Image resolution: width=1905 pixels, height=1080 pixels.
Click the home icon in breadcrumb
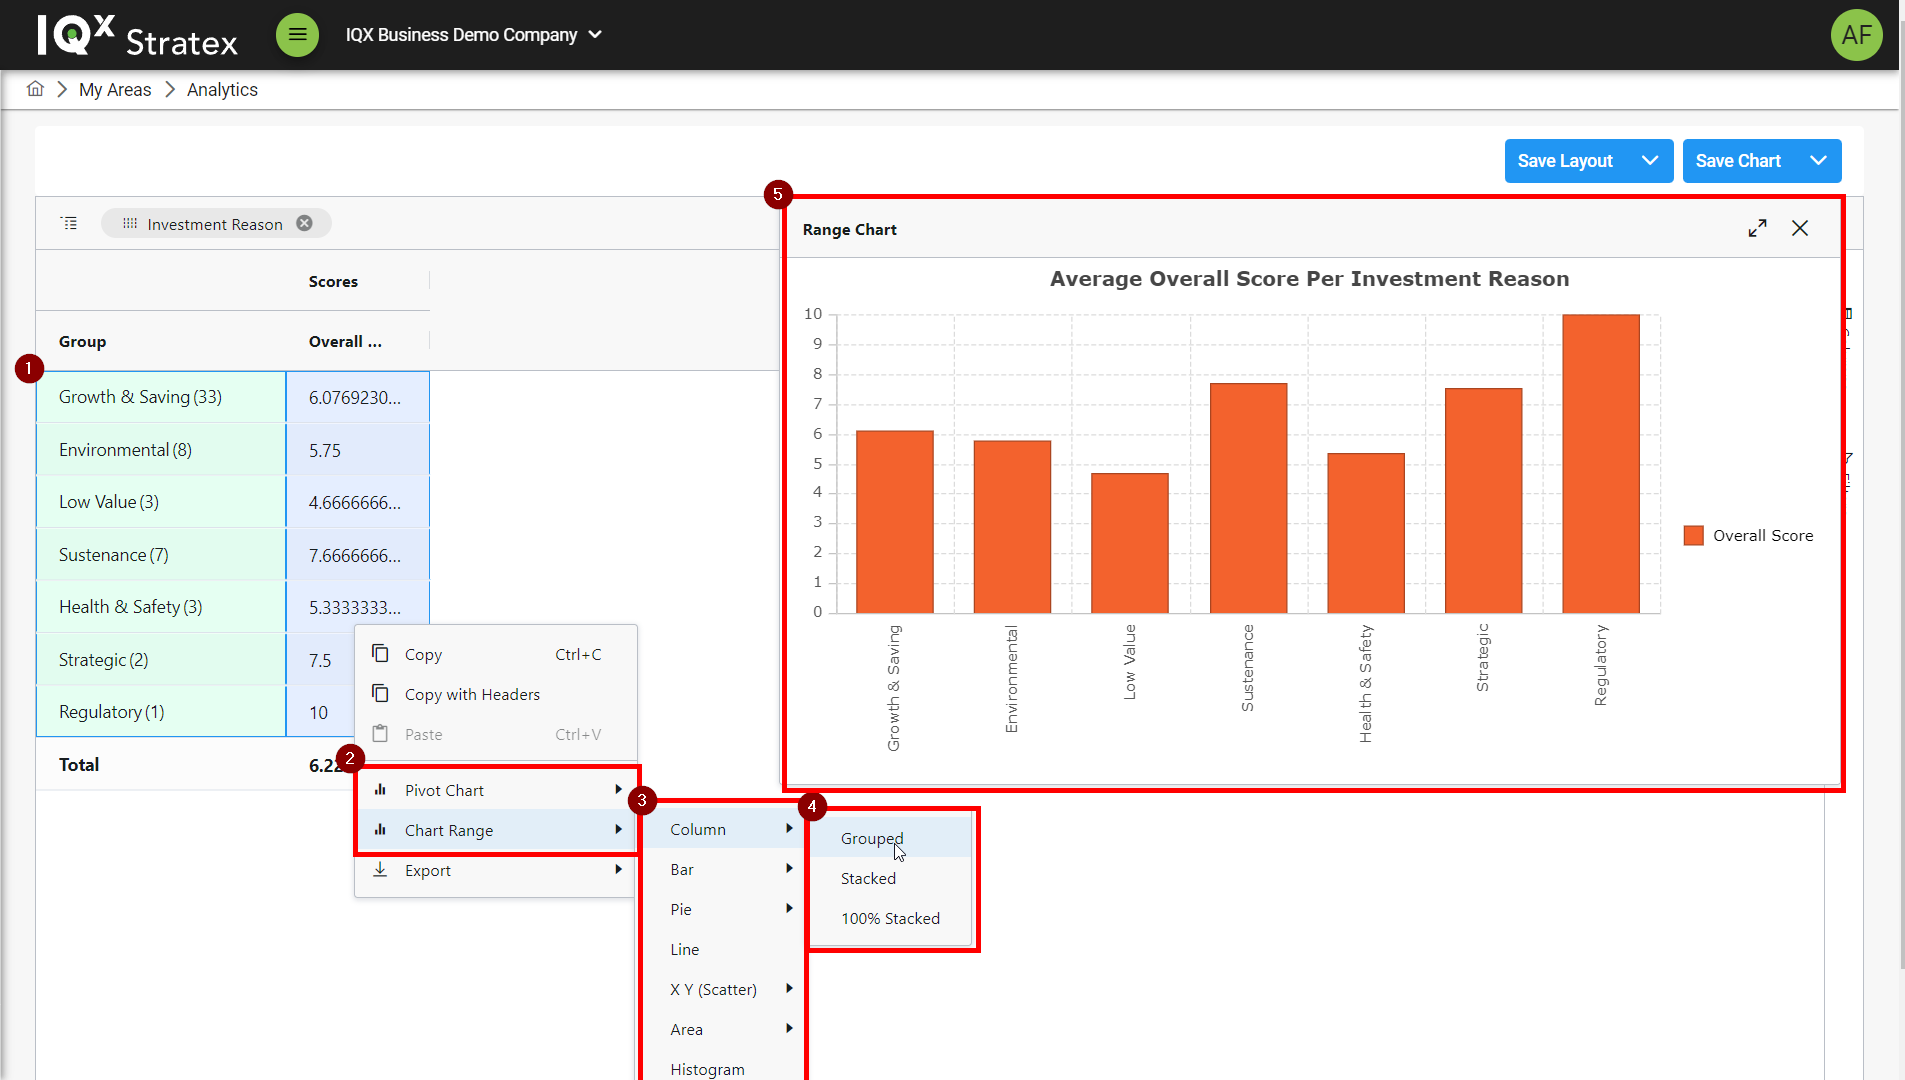35,89
